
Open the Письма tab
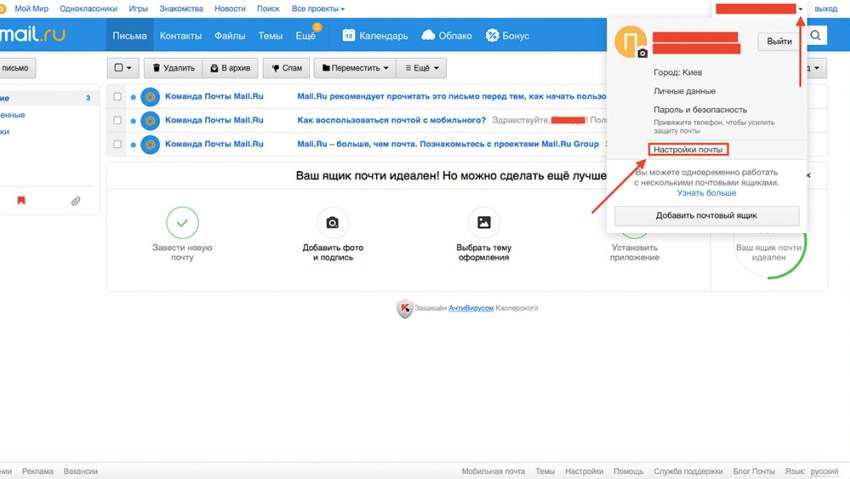pos(130,35)
